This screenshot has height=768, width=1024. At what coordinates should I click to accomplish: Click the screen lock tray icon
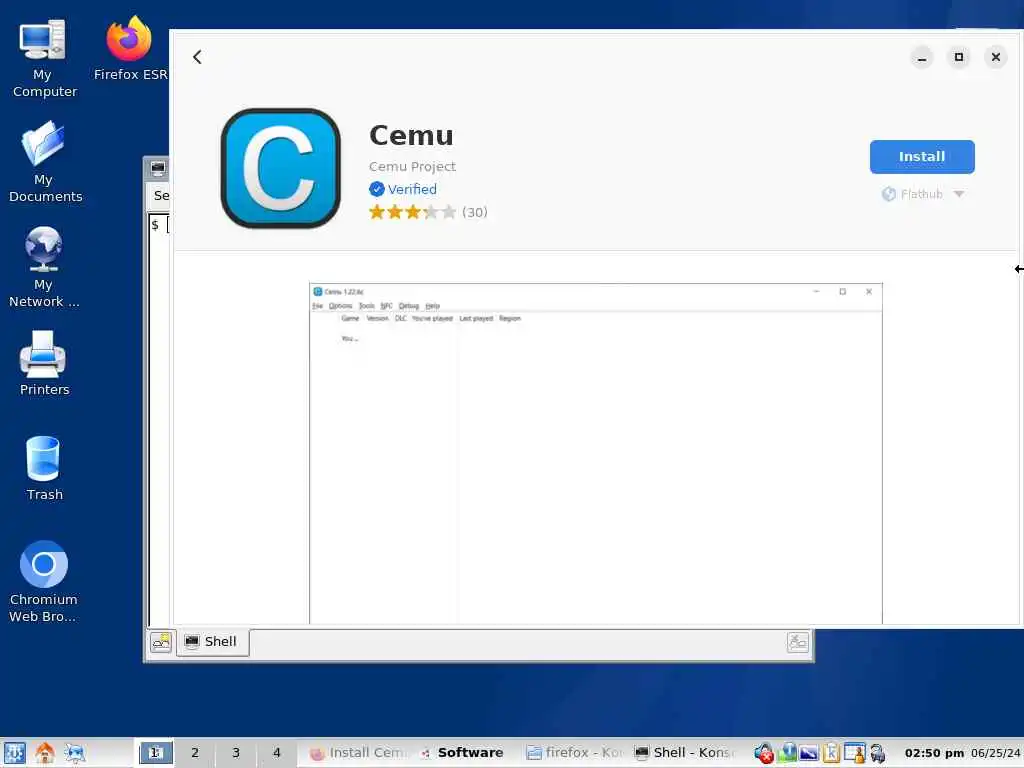pyautogui.click(x=854, y=753)
